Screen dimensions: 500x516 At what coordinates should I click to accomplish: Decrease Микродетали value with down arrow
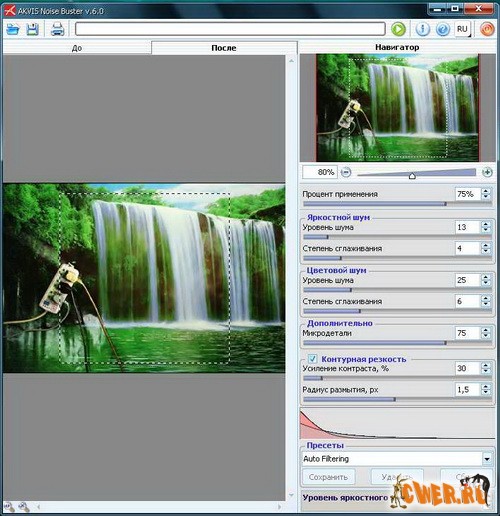[x=486, y=336]
